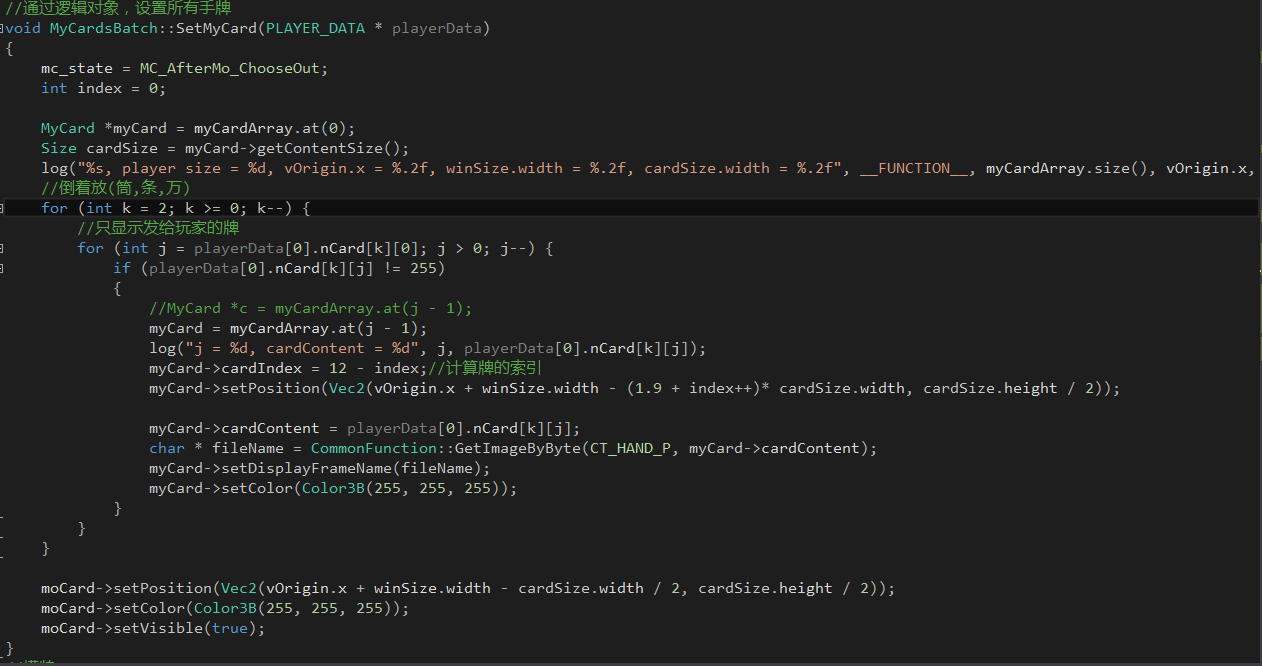
Task: Collapse the 'for (int j' inner loop
Action: click(x=3, y=248)
